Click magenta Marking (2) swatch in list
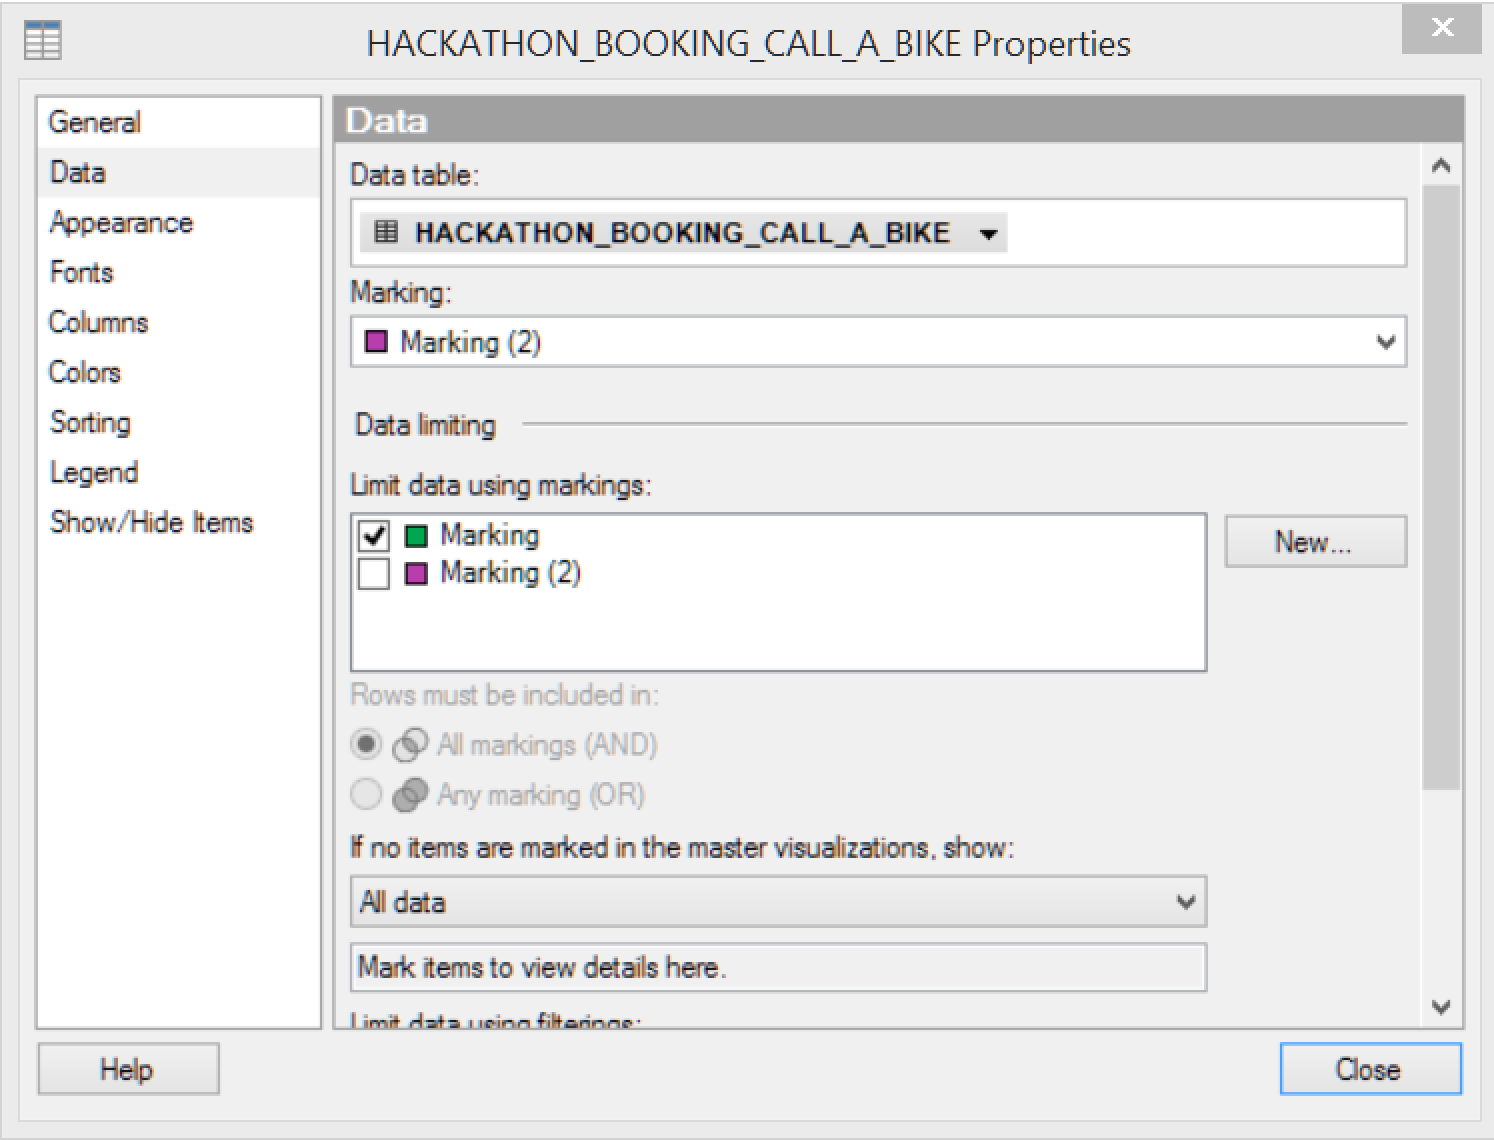This screenshot has width=1494, height=1140. (416, 573)
